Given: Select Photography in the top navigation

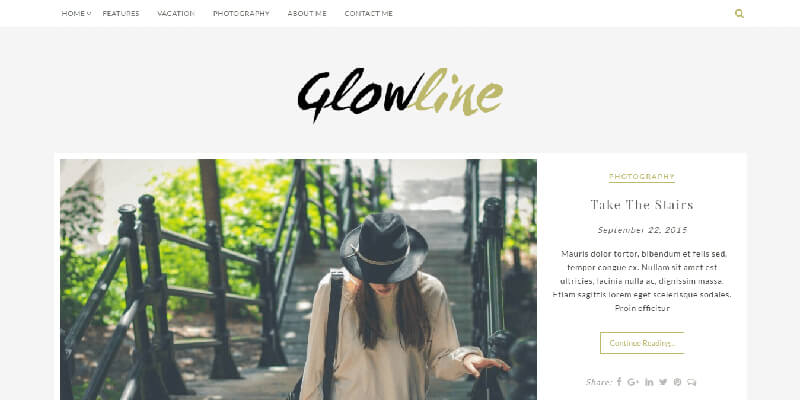Looking at the screenshot, I should (x=241, y=14).
